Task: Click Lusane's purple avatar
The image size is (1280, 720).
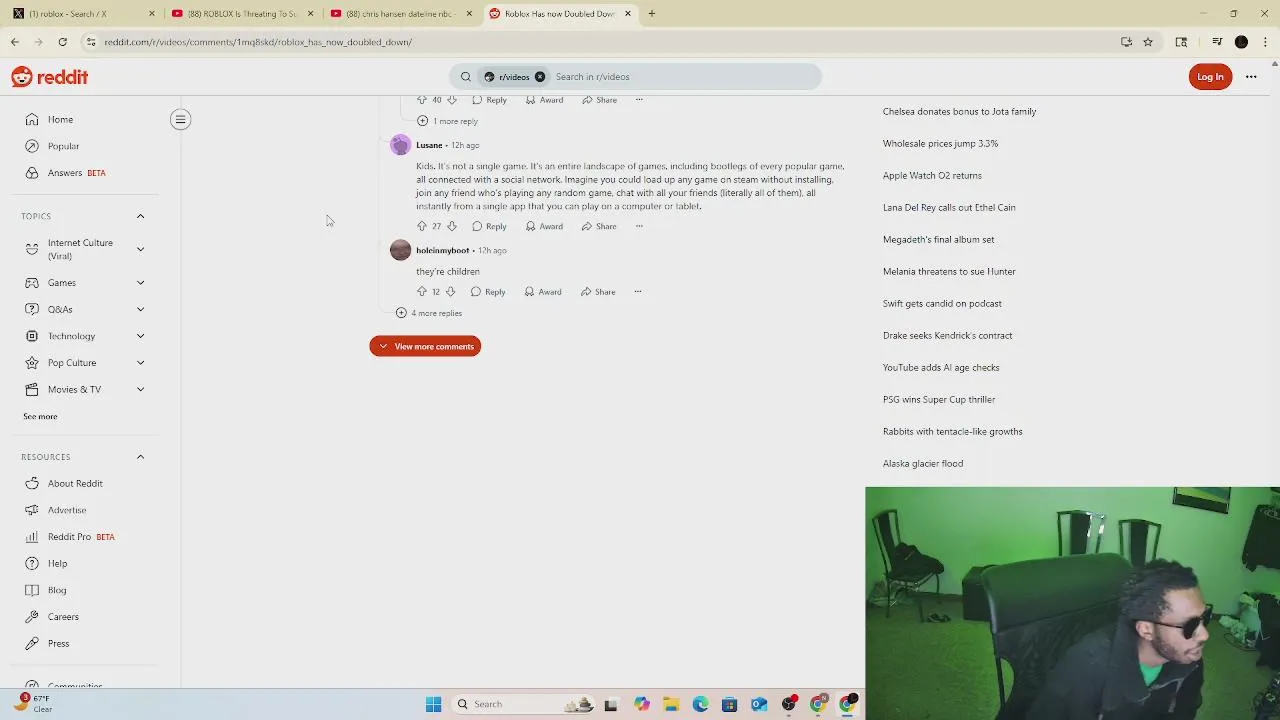Action: pyautogui.click(x=400, y=145)
